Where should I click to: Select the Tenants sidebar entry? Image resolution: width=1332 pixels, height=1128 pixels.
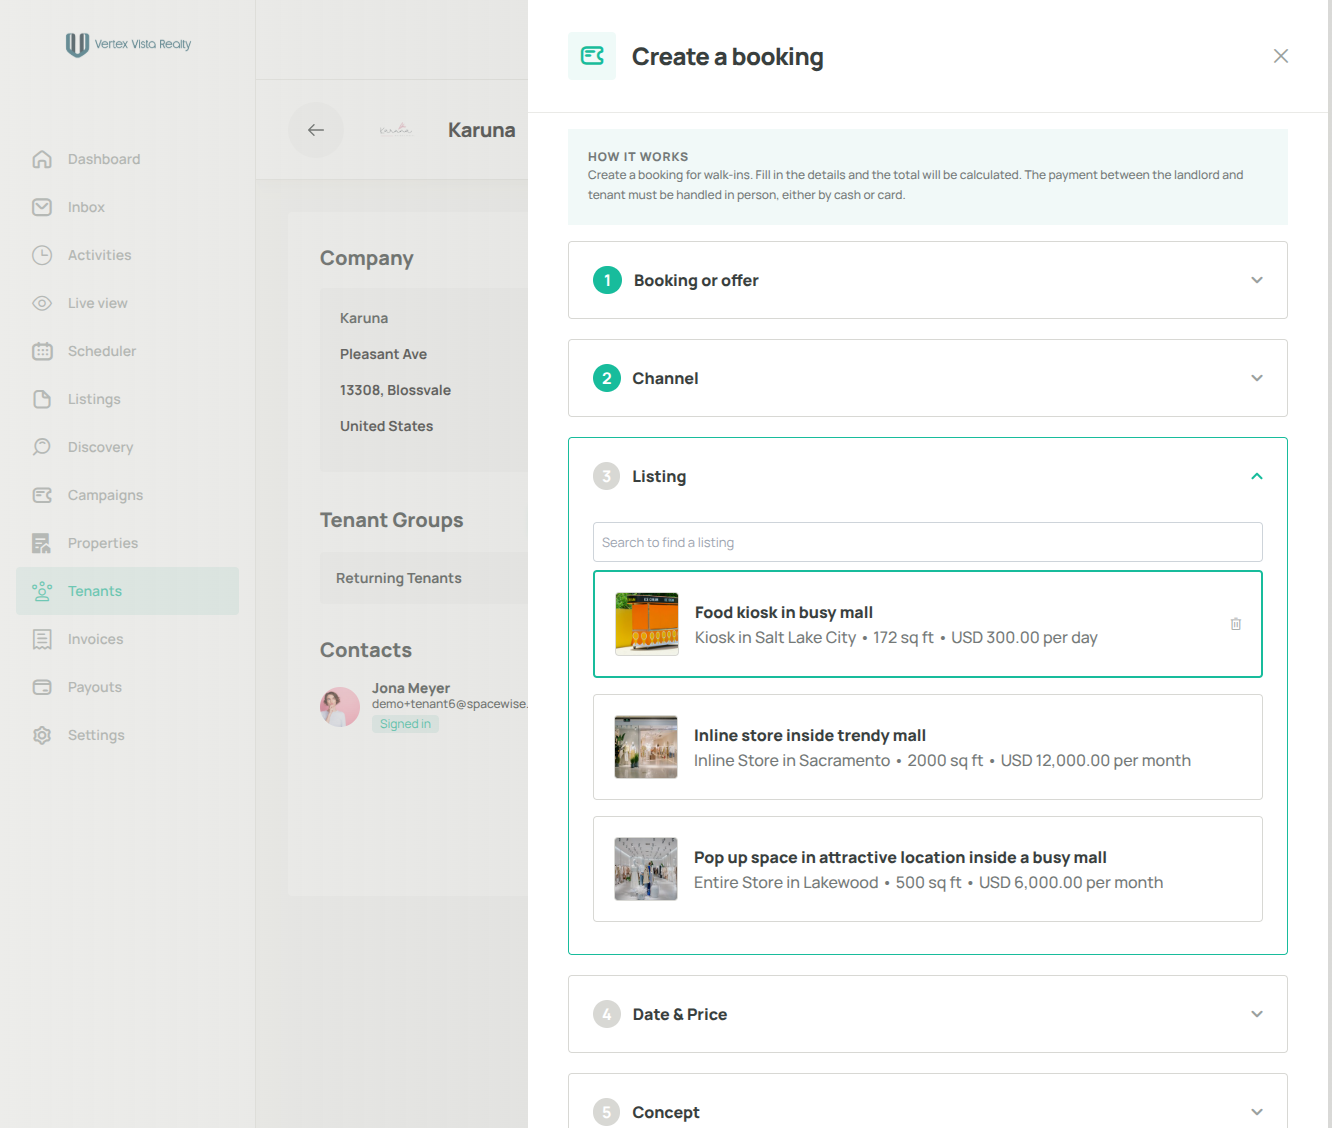[x=128, y=591]
